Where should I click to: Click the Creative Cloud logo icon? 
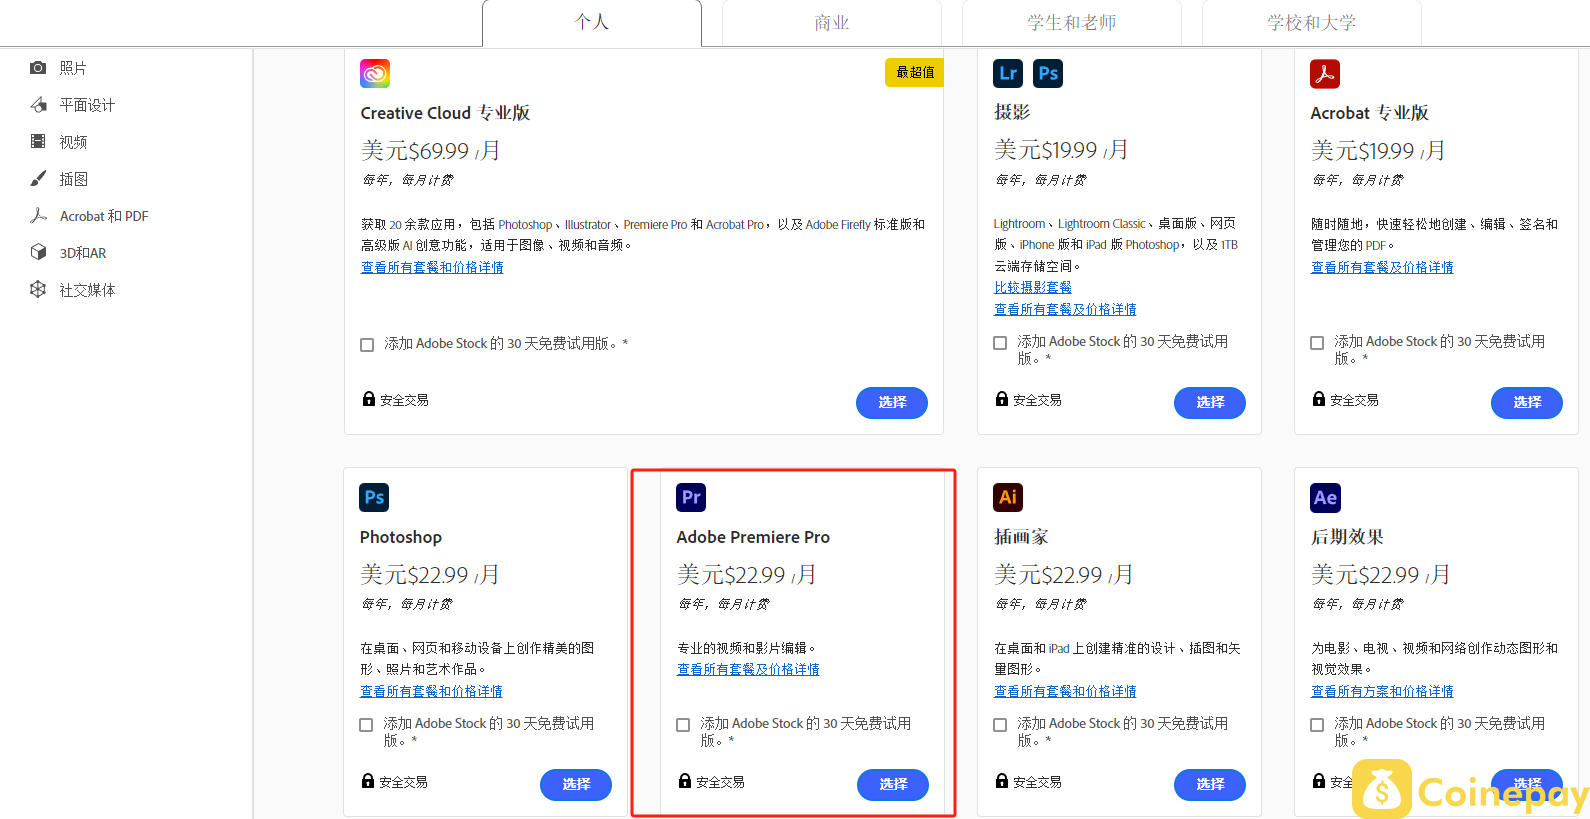pos(375,73)
